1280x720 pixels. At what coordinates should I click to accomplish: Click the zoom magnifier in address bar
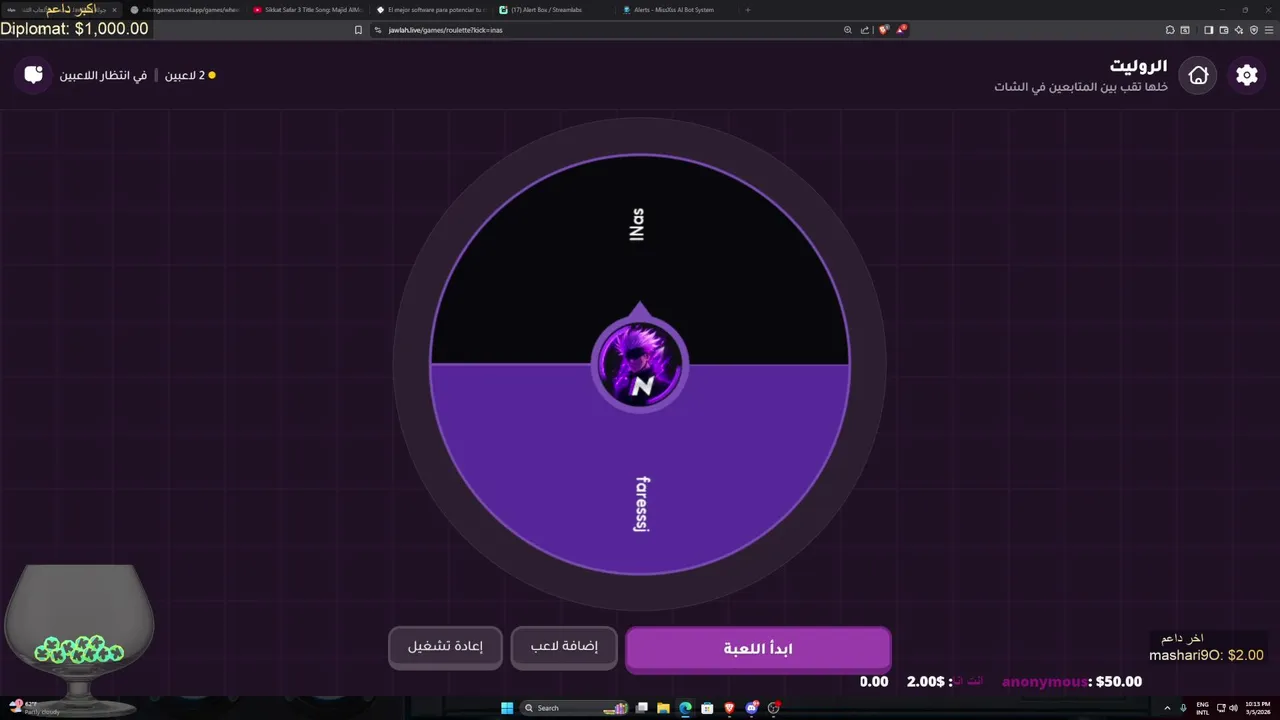tap(848, 30)
